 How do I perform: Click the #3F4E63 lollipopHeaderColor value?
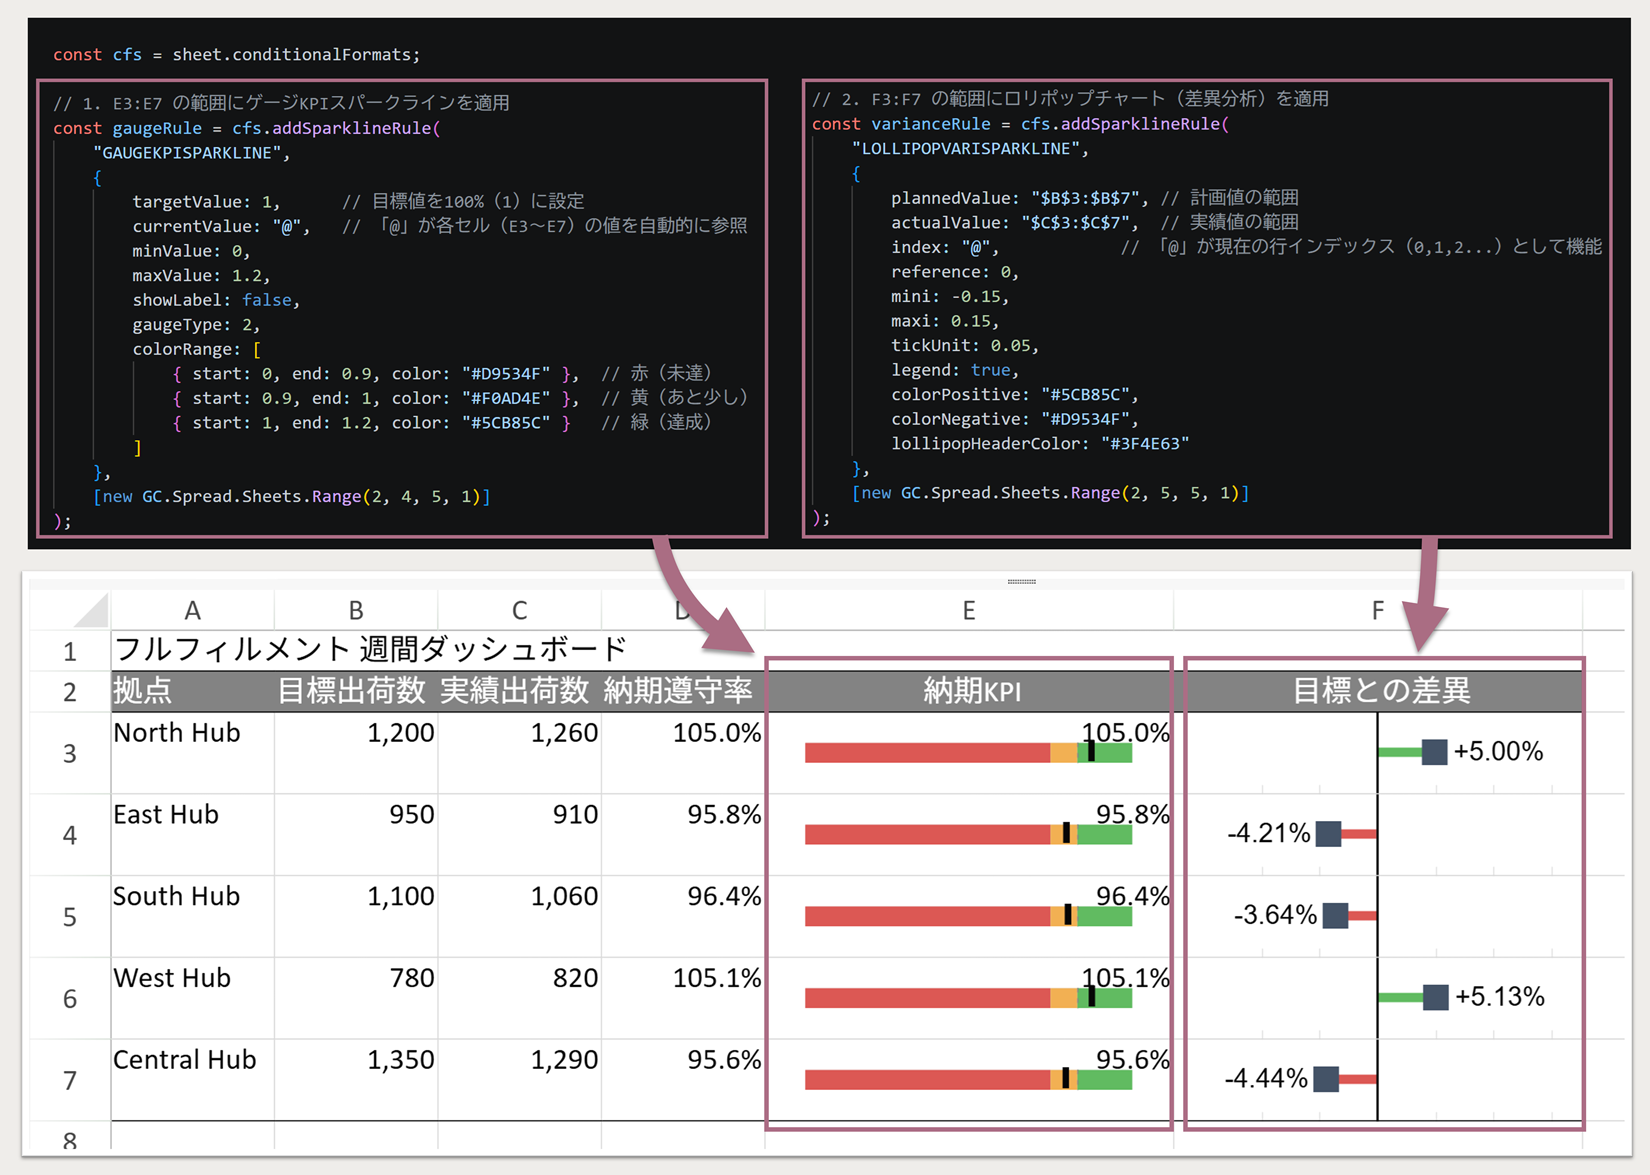(x=1145, y=443)
